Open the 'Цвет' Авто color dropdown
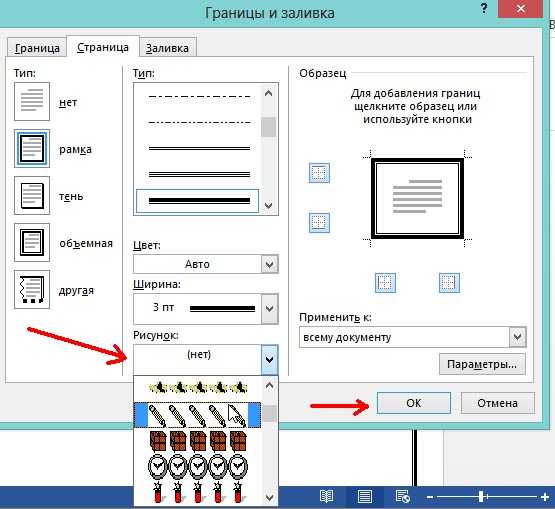This screenshot has width=555, height=509. (206, 264)
